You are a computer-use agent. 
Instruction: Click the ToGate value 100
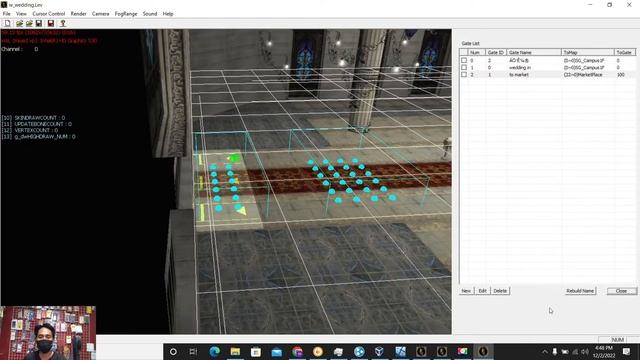(620, 75)
